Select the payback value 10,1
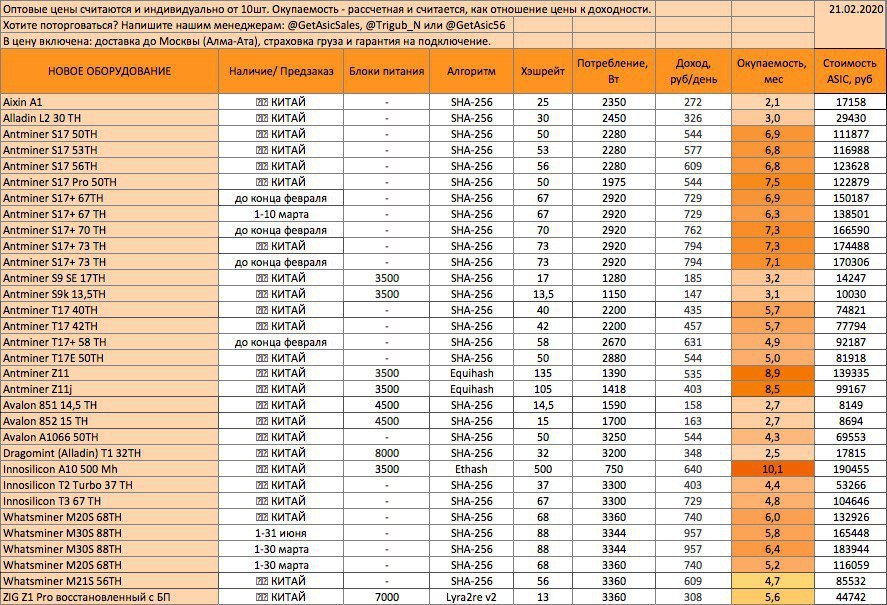 [772, 469]
